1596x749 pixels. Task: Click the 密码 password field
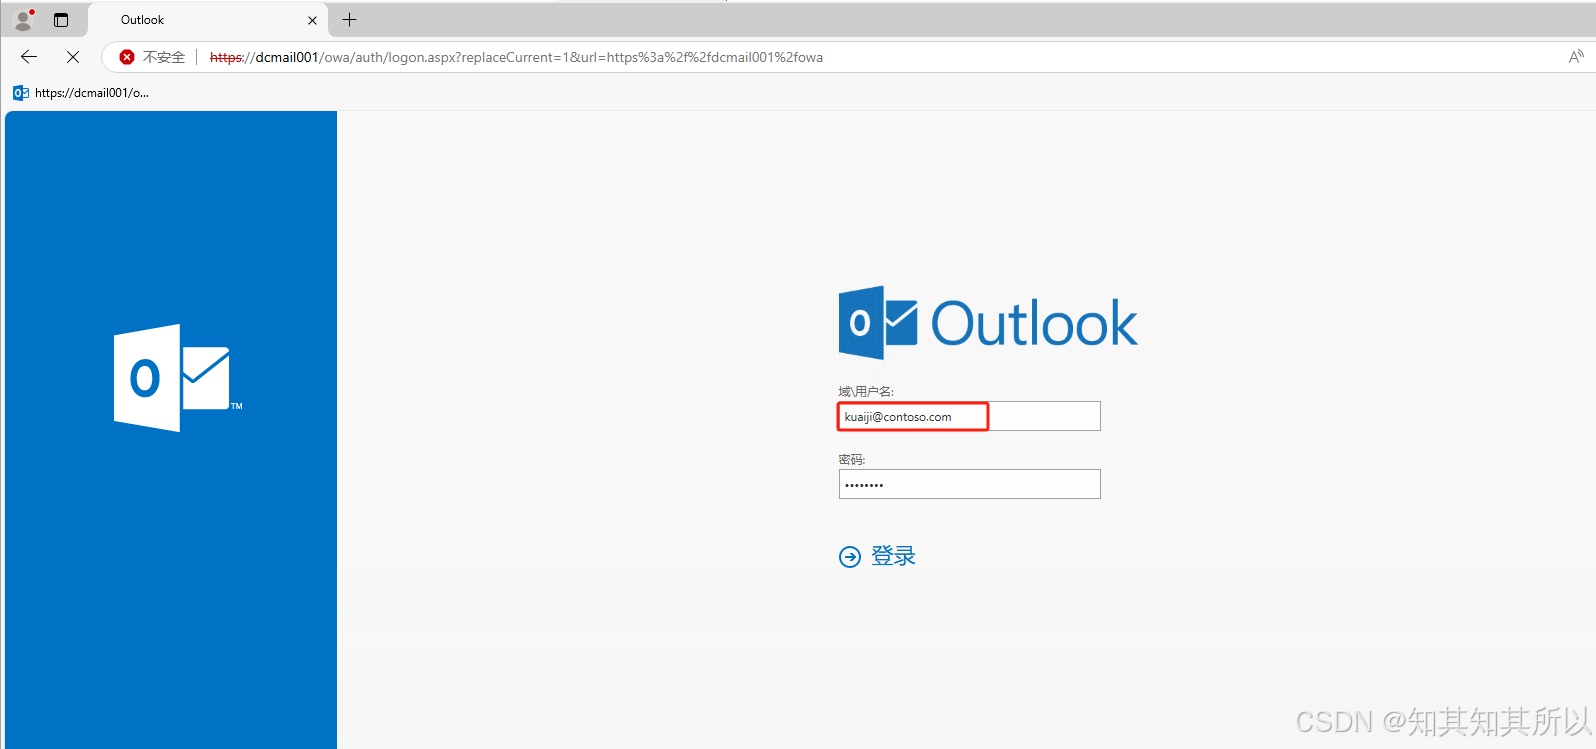969,484
